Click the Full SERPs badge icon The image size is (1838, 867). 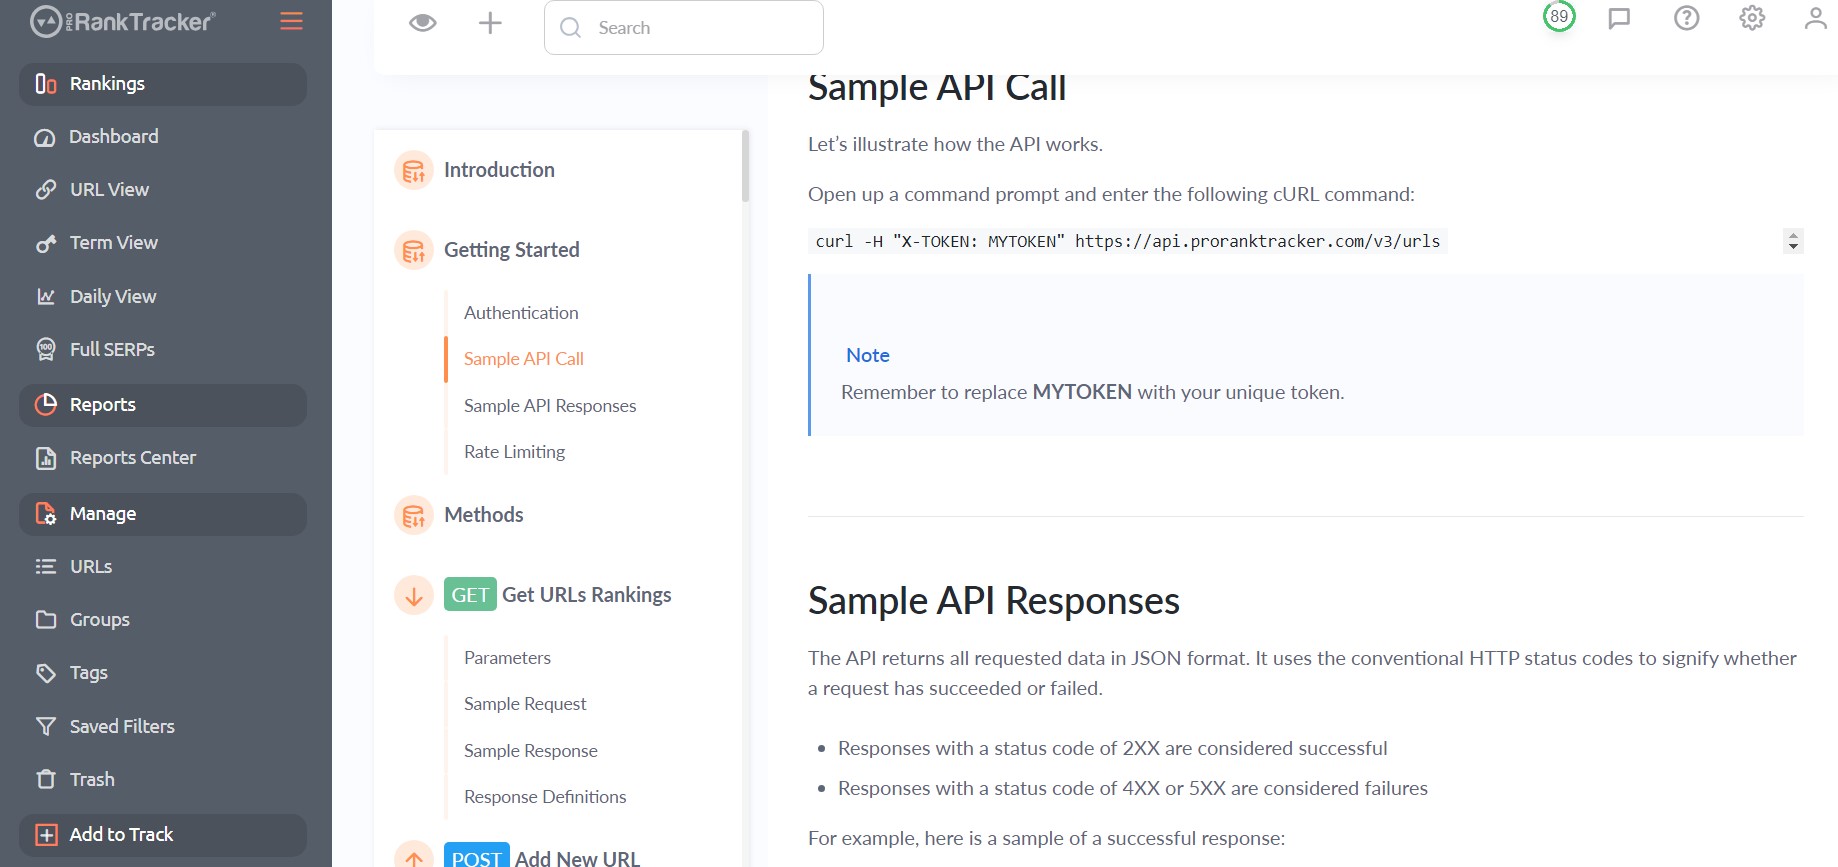pyautogui.click(x=46, y=350)
